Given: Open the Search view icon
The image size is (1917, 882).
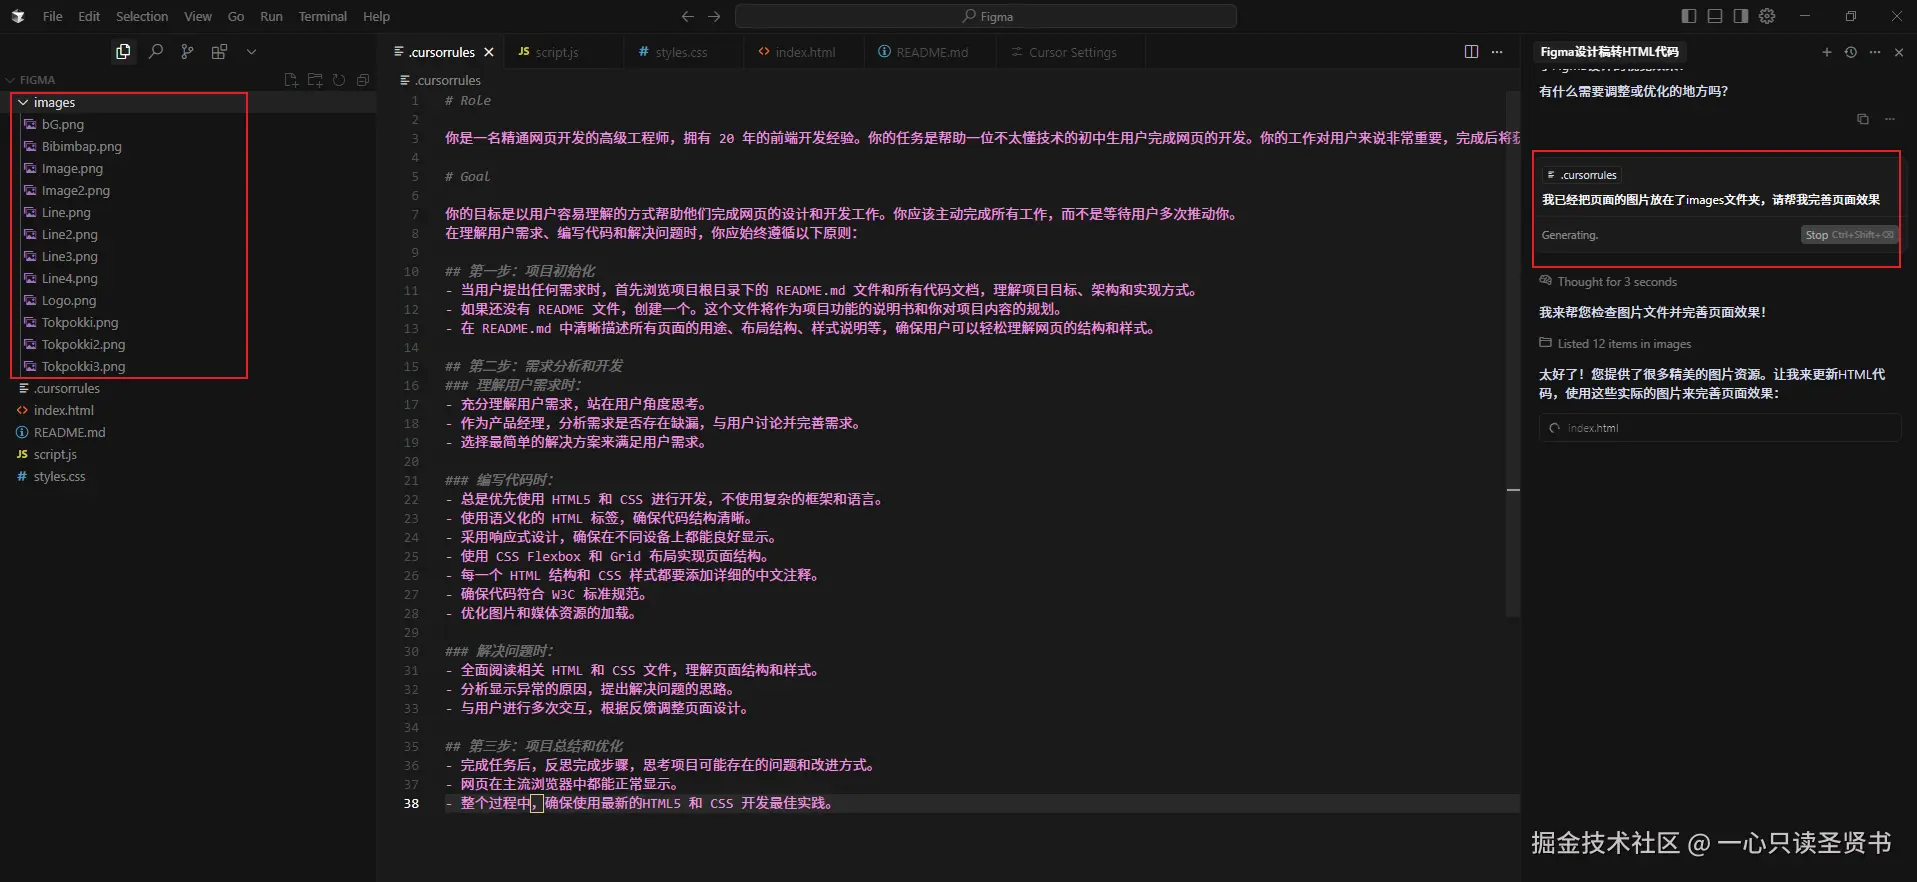Looking at the screenshot, I should [155, 52].
